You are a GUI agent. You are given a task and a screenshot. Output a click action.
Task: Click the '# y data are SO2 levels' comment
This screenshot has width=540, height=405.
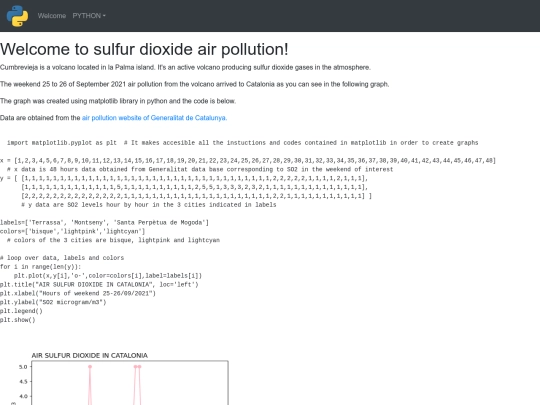pyautogui.click(x=149, y=205)
